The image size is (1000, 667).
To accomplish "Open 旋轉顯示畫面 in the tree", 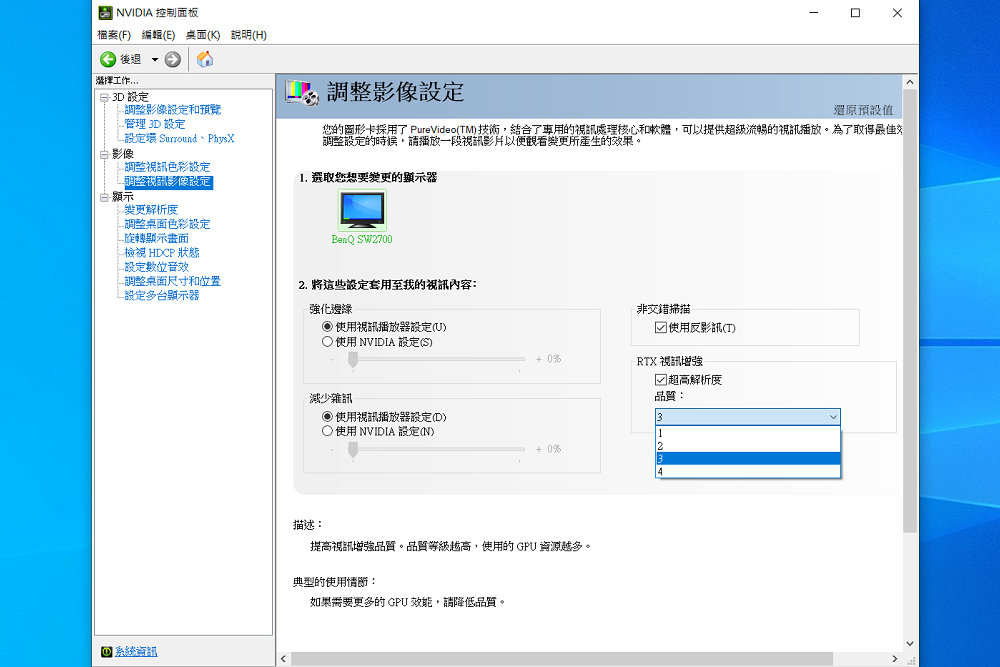I will 156,238.
